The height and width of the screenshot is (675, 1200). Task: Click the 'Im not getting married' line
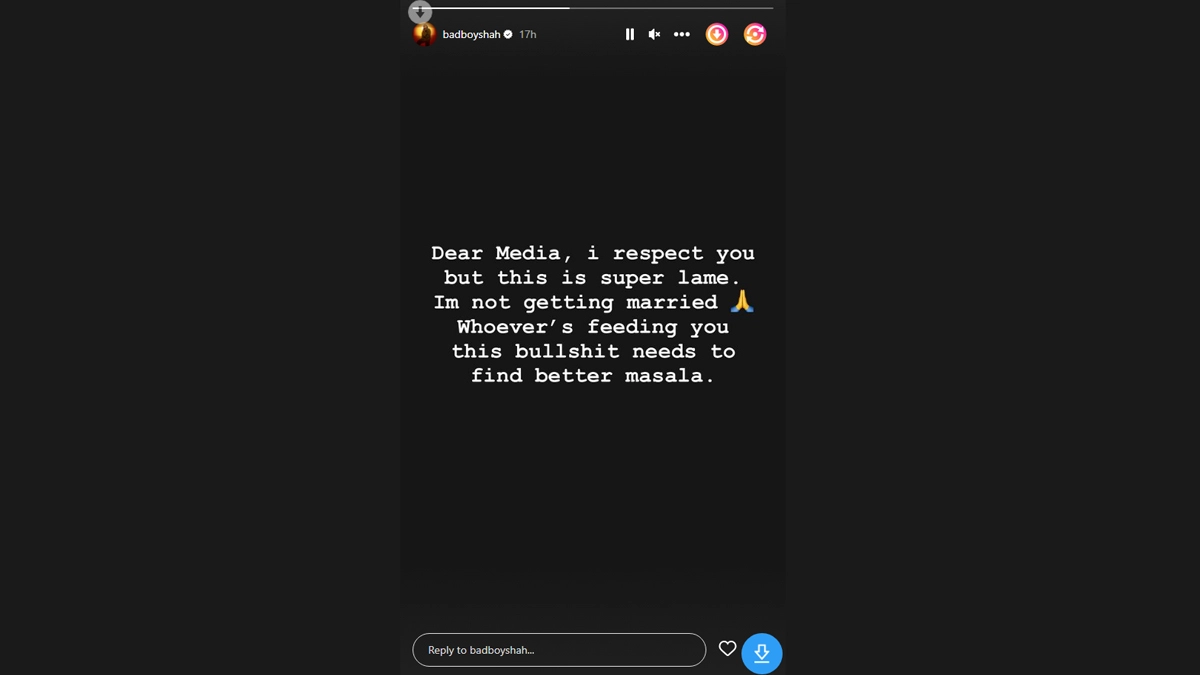pyautogui.click(x=576, y=302)
